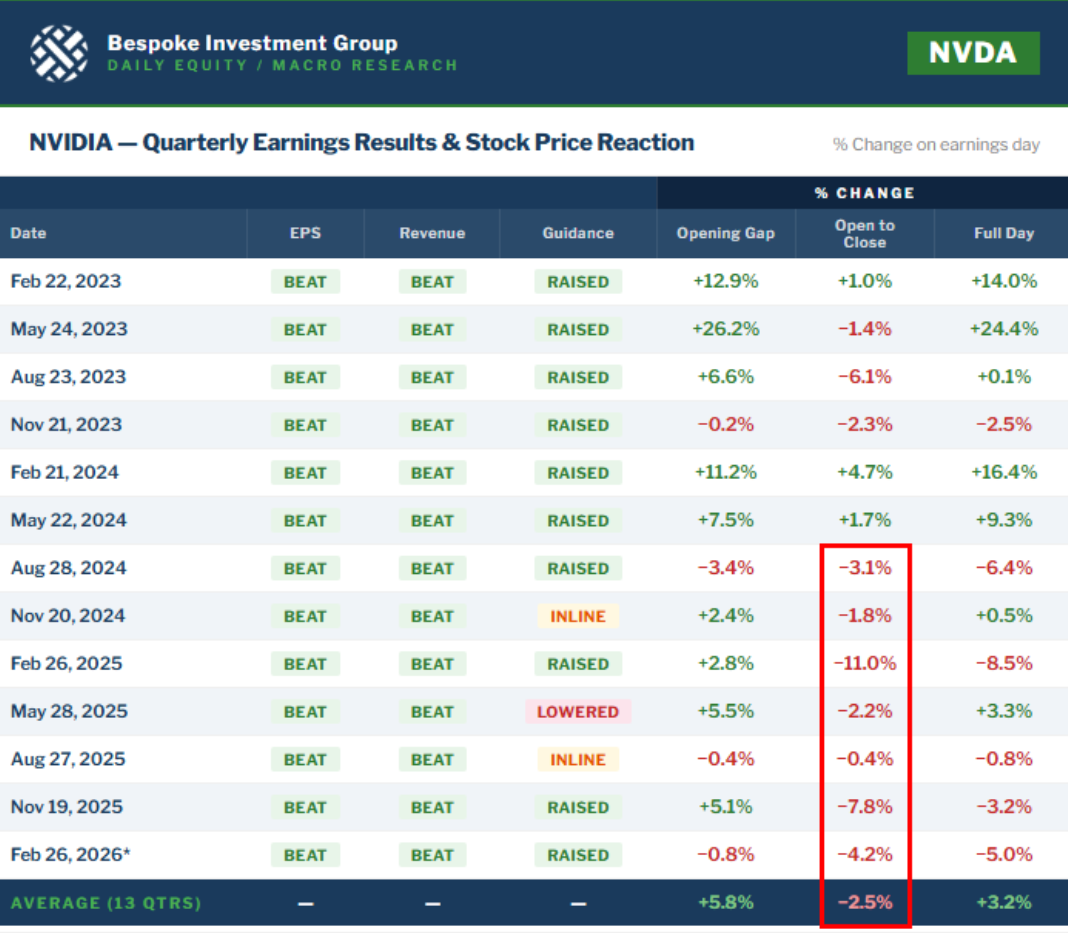This screenshot has height=933, width=1068.
Task: Select the EPS column header
Action: pos(305,233)
